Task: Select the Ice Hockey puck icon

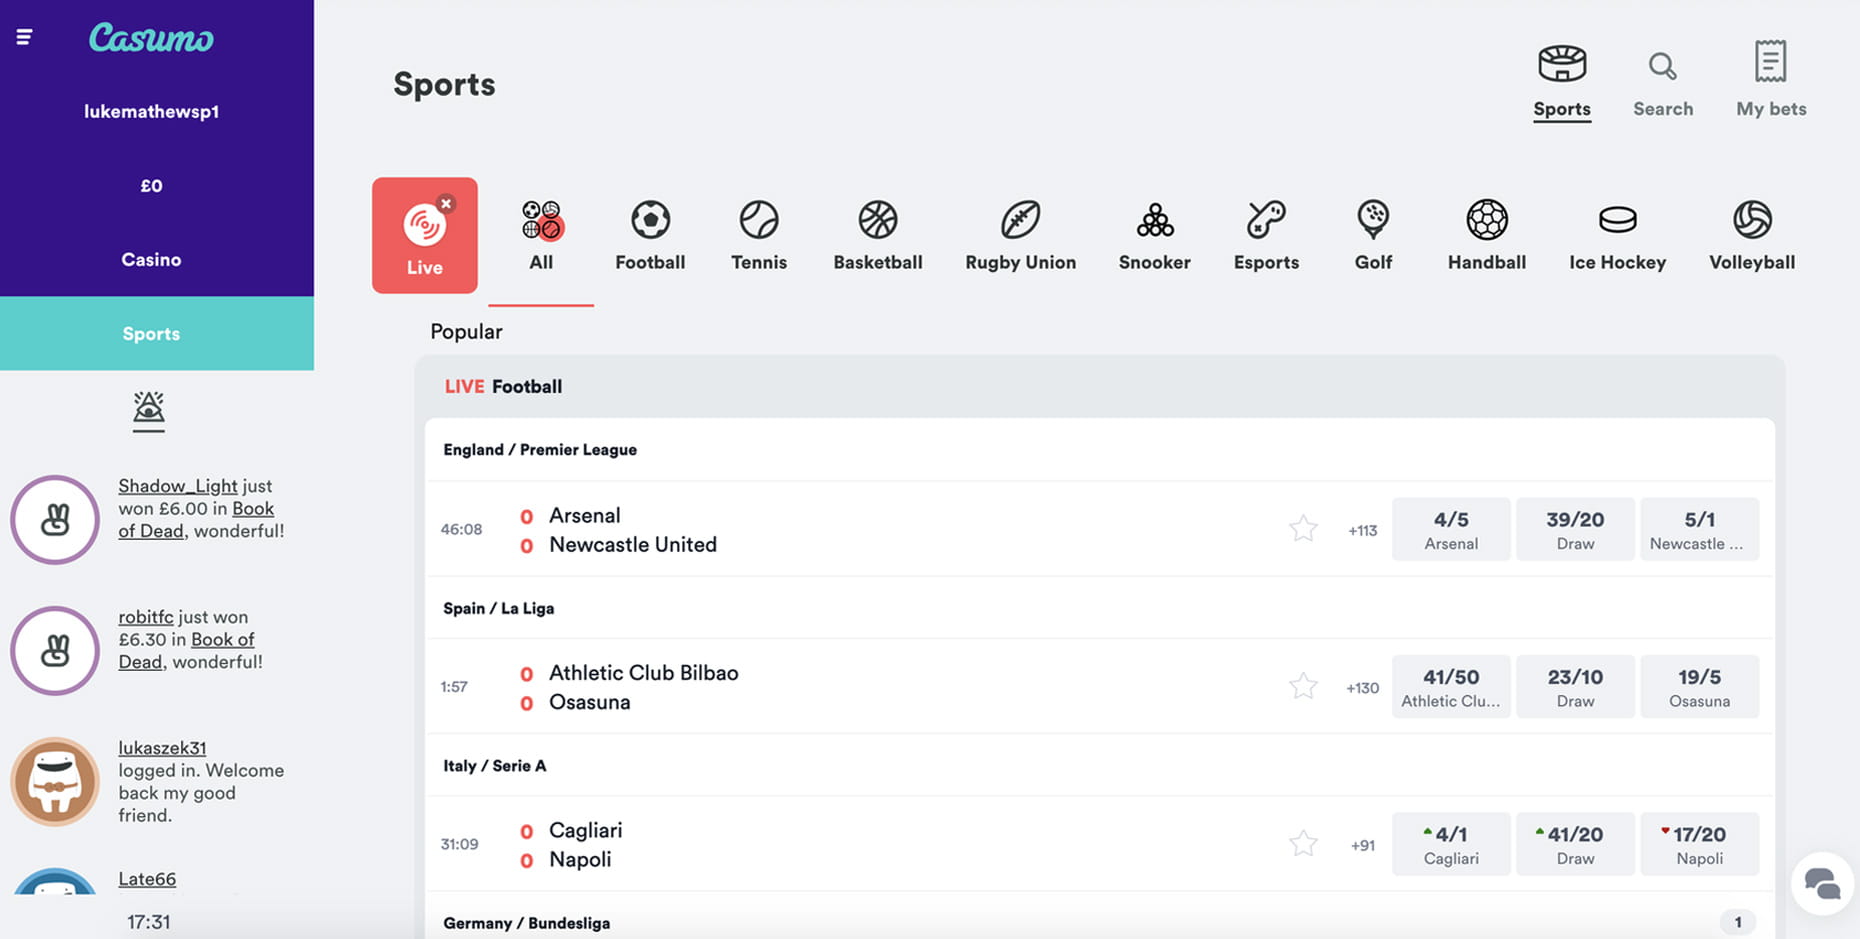Action: (1617, 219)
